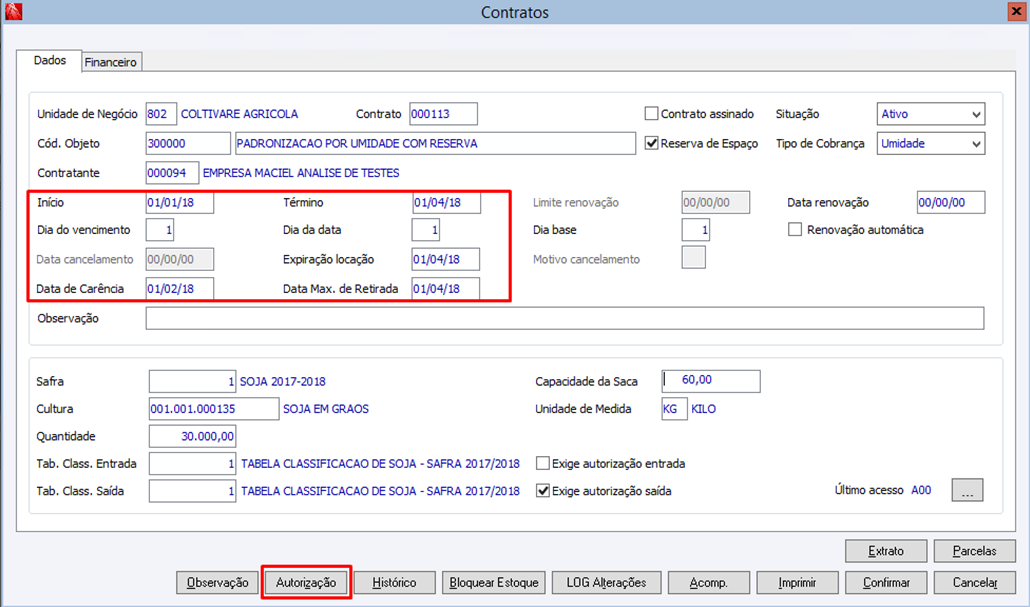1030x607 pixels.
Task: Click the Tab. Class. Entrada field
Action: (192, 464)
